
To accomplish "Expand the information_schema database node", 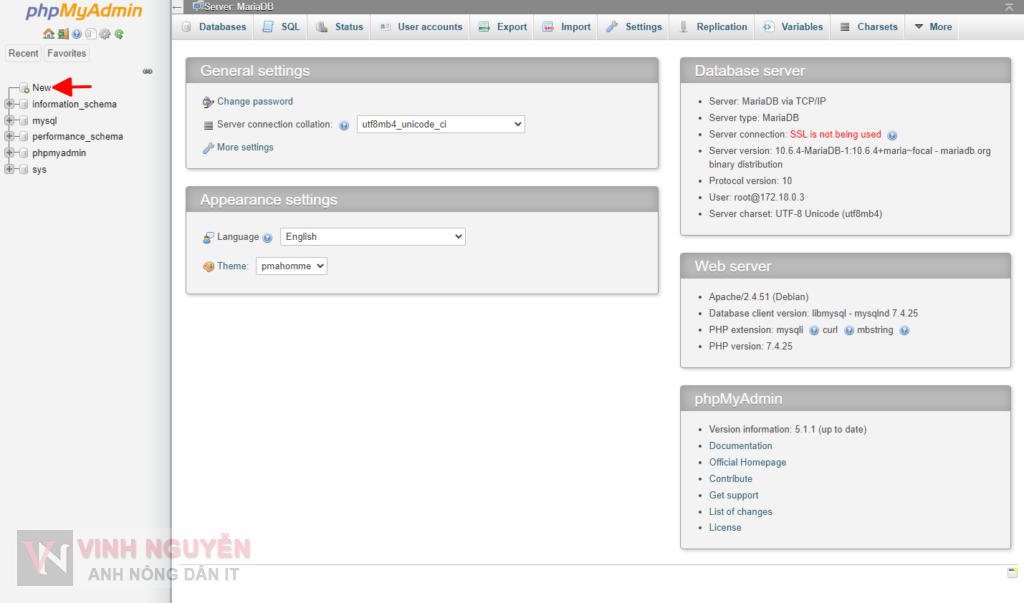I will [8, 104].
